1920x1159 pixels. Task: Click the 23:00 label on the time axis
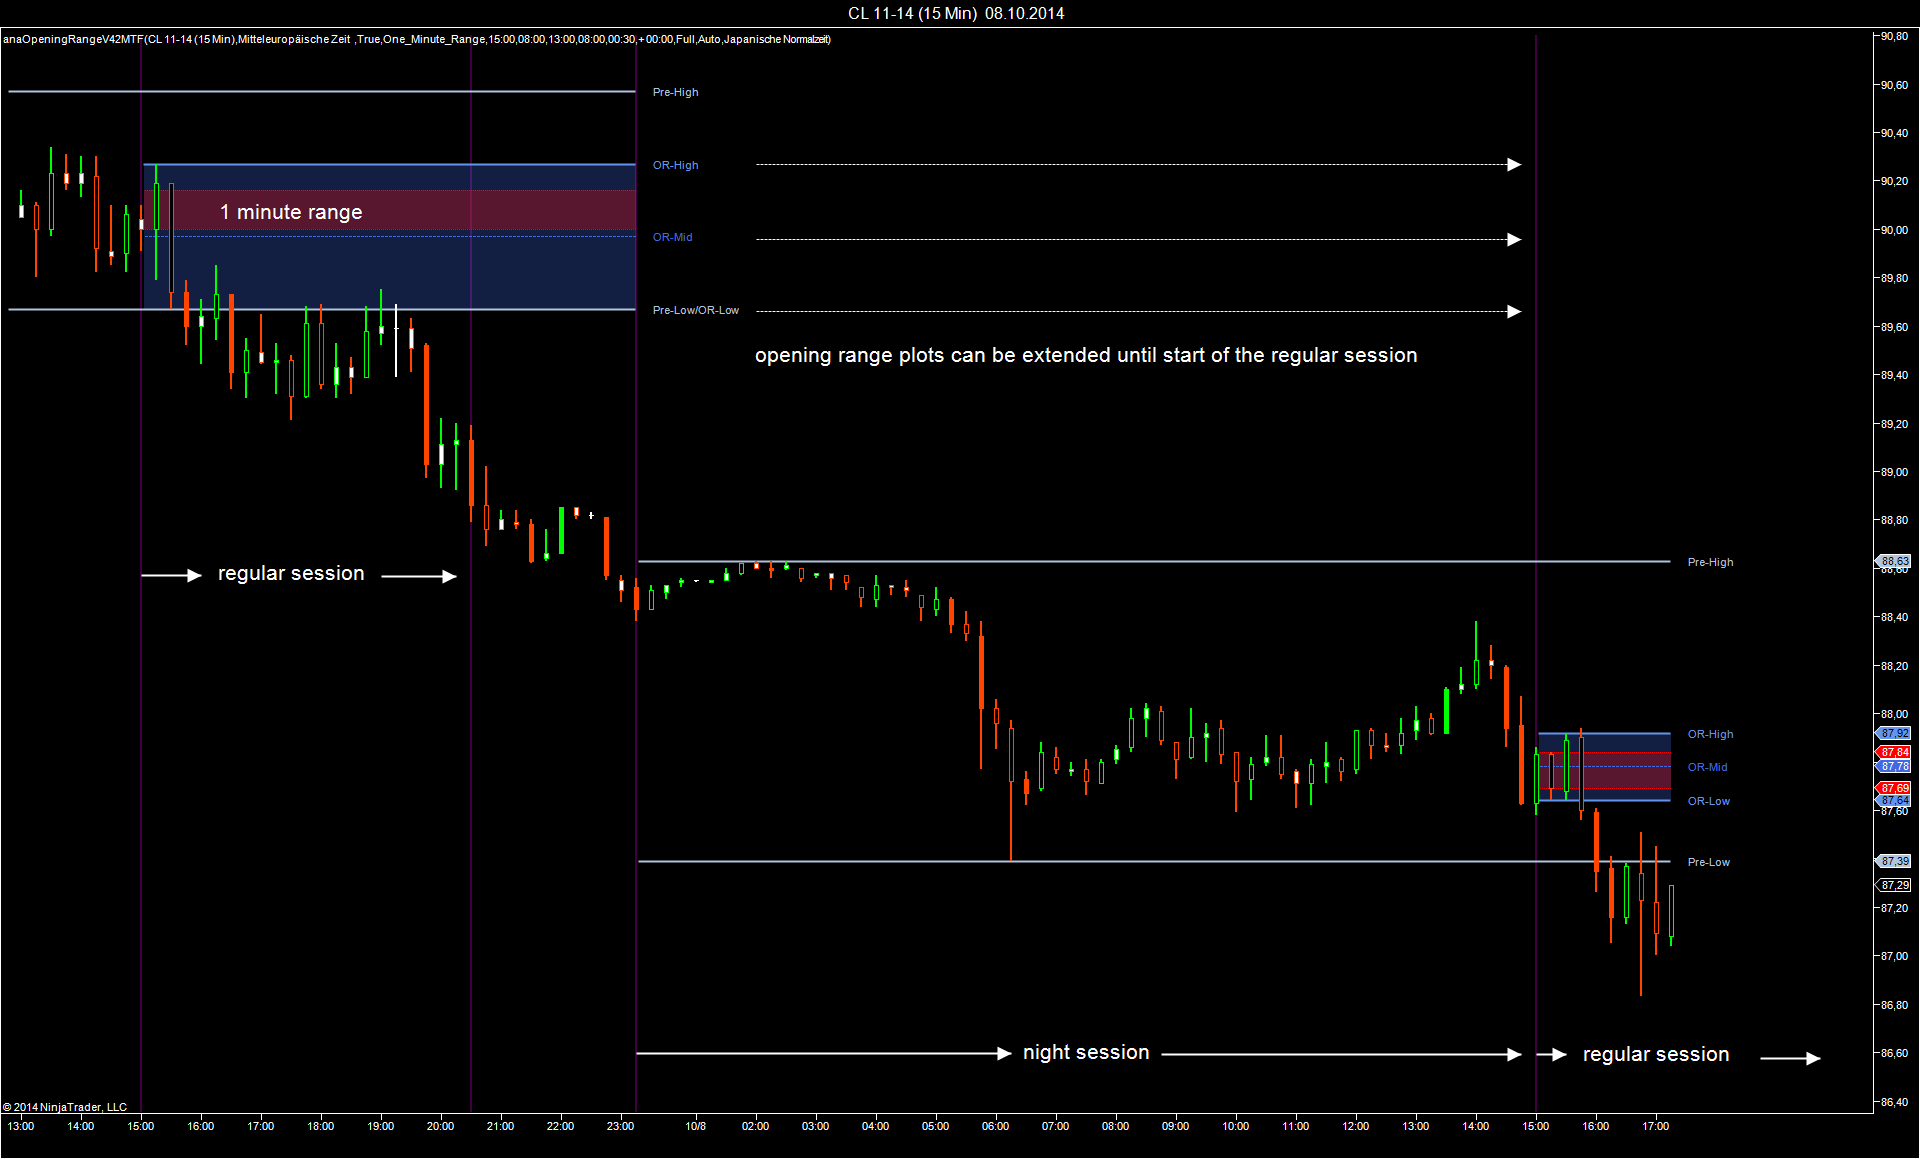click(620, 1126)
